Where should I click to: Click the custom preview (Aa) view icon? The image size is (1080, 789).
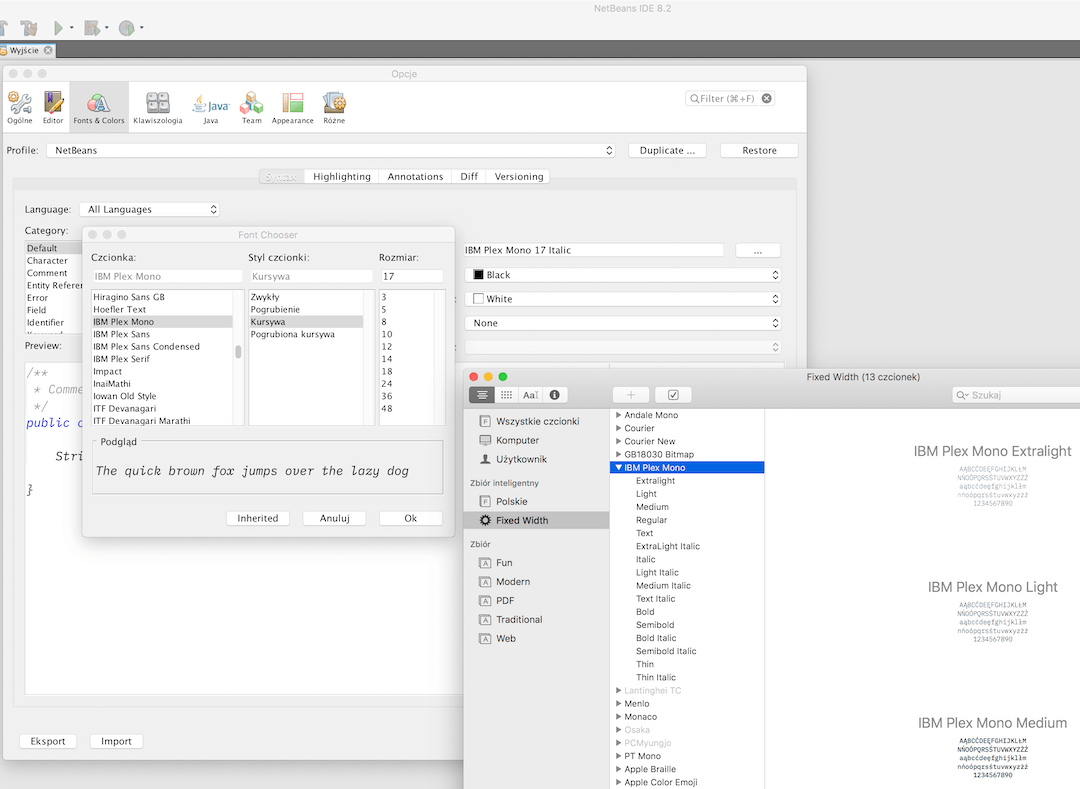530,395
